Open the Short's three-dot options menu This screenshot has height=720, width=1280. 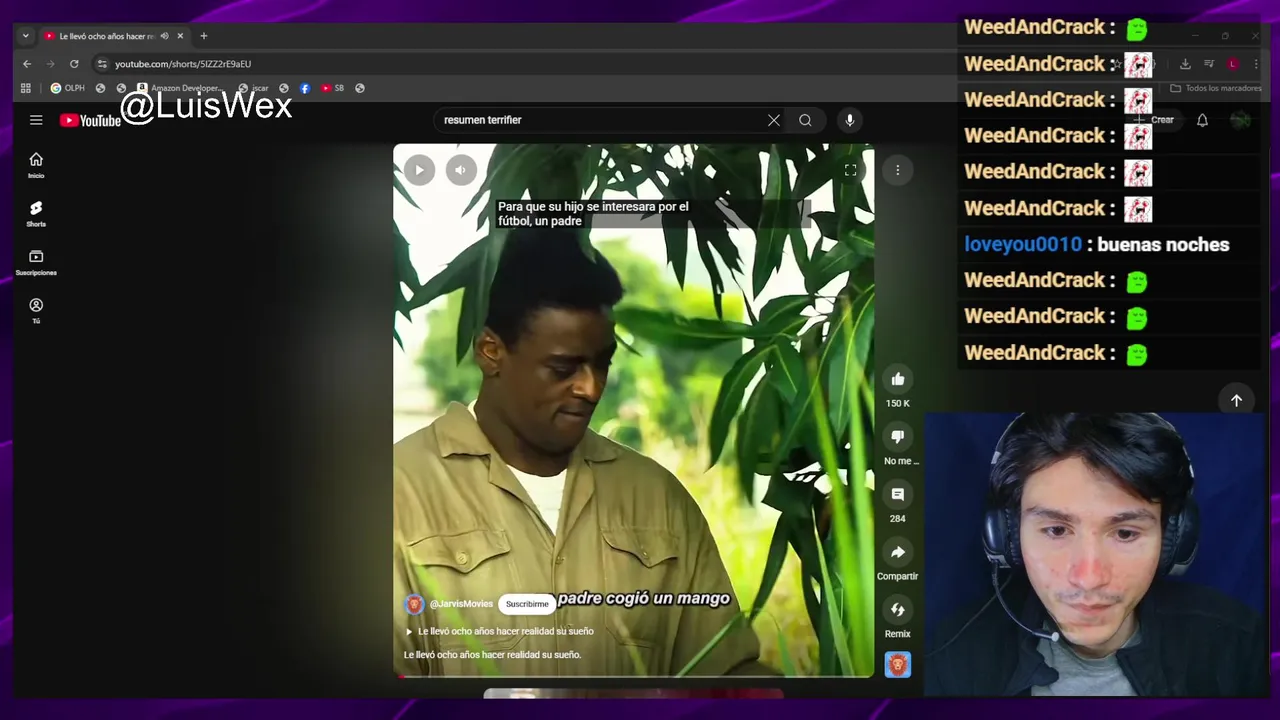[x=898, y=170]
